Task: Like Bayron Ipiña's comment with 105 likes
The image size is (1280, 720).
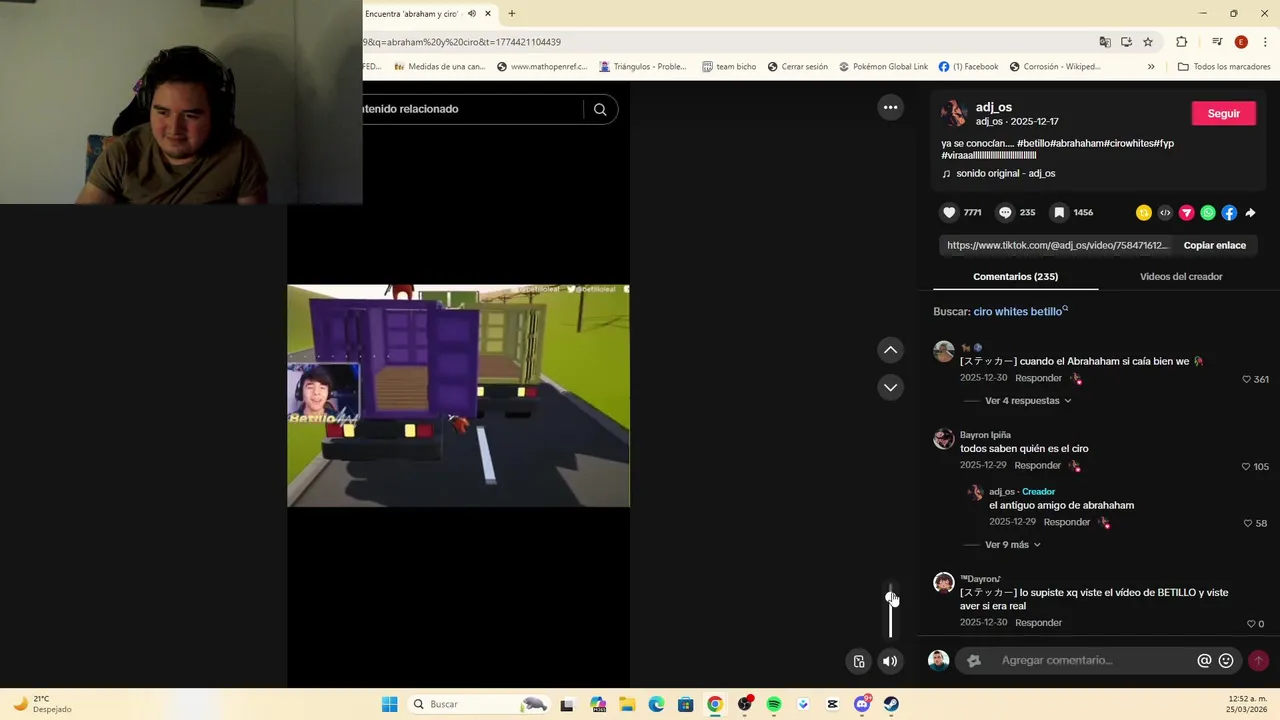Action: point(1246,466)
